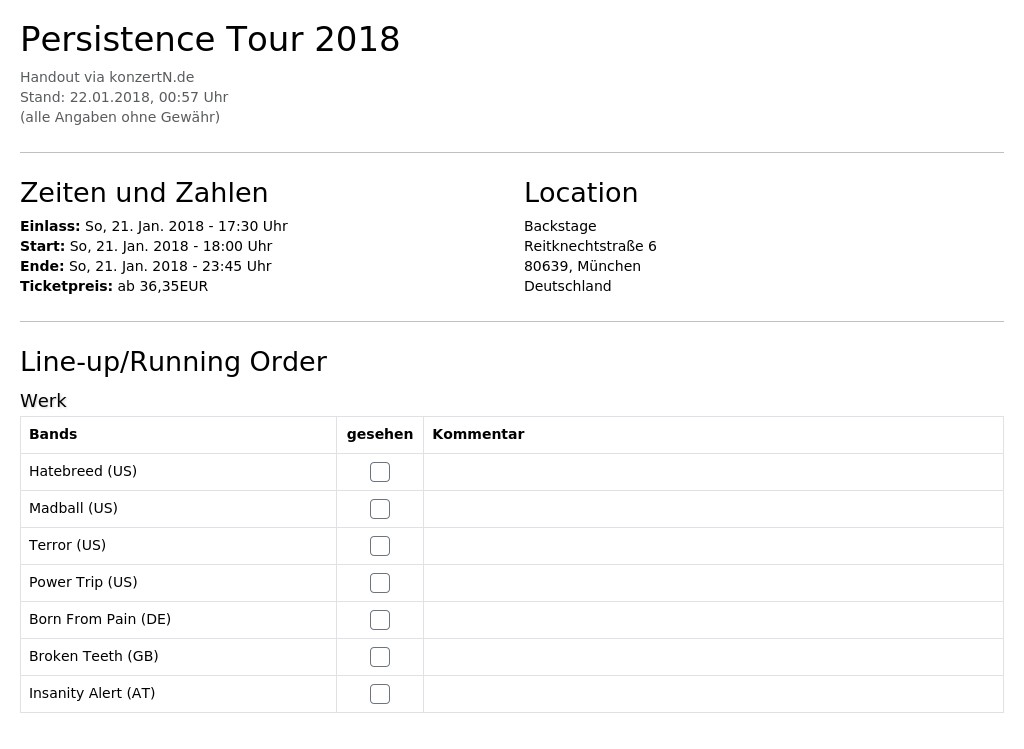1024x749 pixels.
Task: Click the Ticketpreis ab 36,35EUR line
Action: [x=114, y=286]
